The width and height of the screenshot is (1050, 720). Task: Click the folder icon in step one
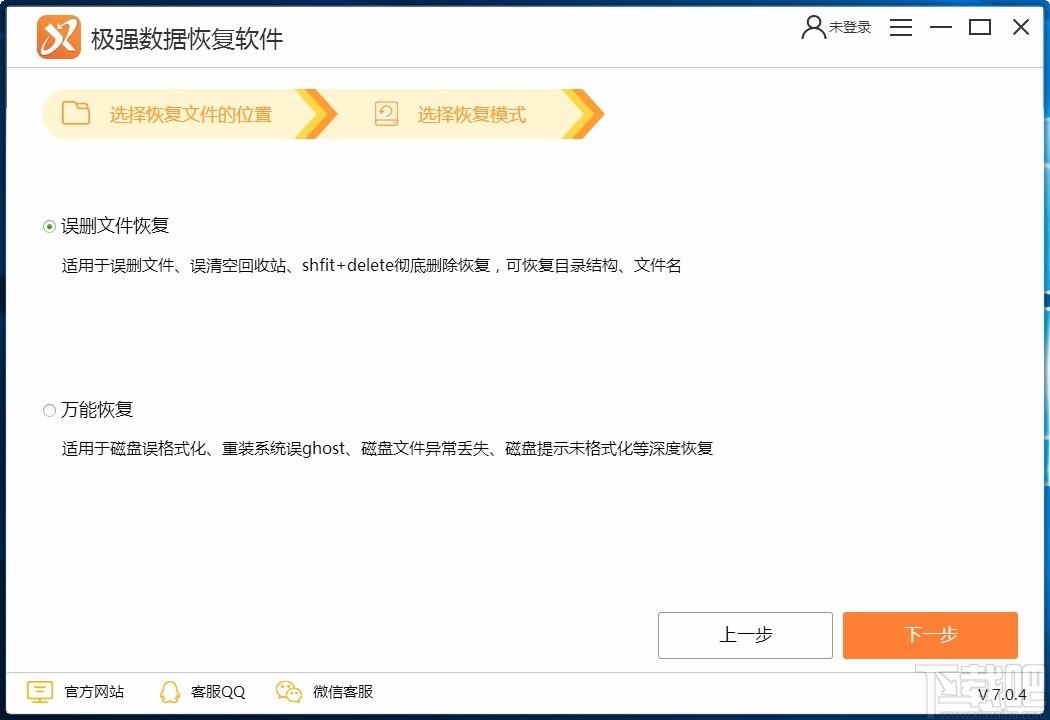[x=76, y=113]
